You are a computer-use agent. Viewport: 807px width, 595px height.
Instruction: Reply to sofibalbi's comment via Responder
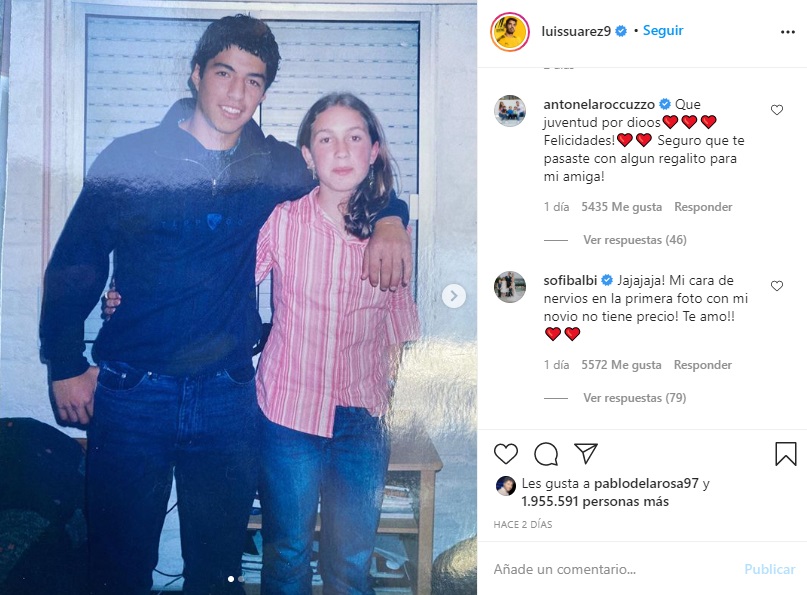(x=703, y=365)
